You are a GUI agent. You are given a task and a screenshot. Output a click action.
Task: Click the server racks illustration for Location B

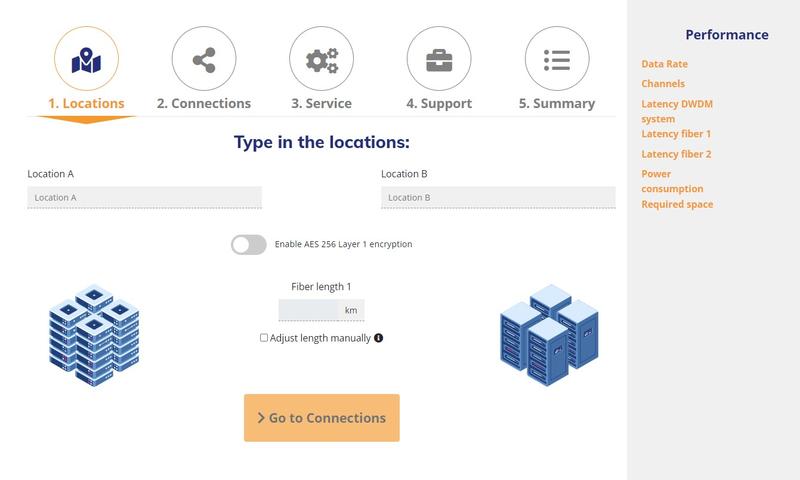tap(549, 335)
